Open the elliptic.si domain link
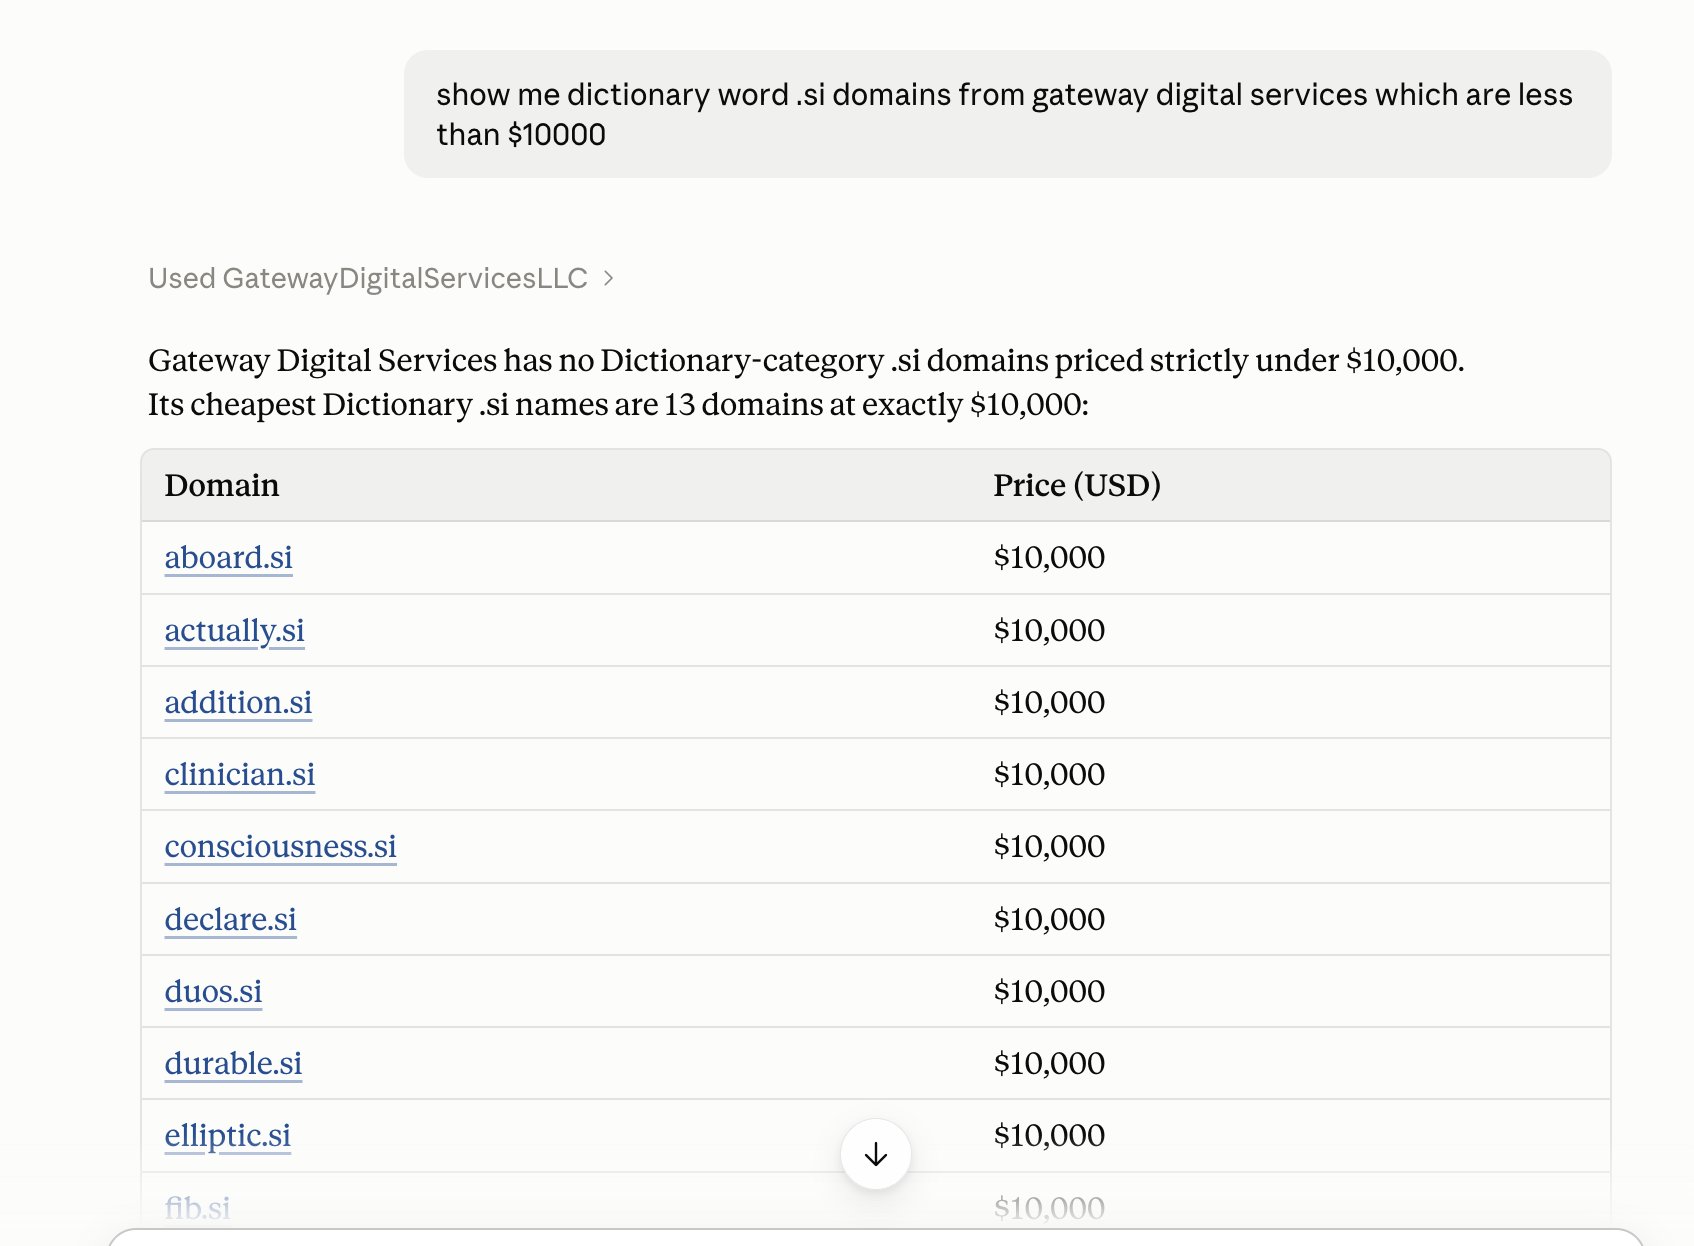The image size is (1694, 1246). tap(227, 1135)
